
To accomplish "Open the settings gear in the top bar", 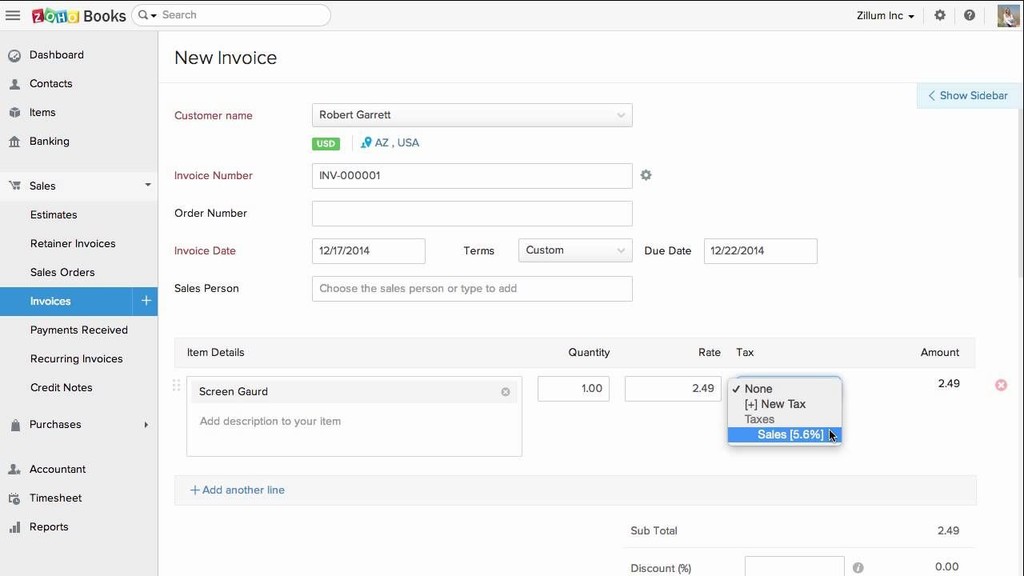I will click(940, 15).
